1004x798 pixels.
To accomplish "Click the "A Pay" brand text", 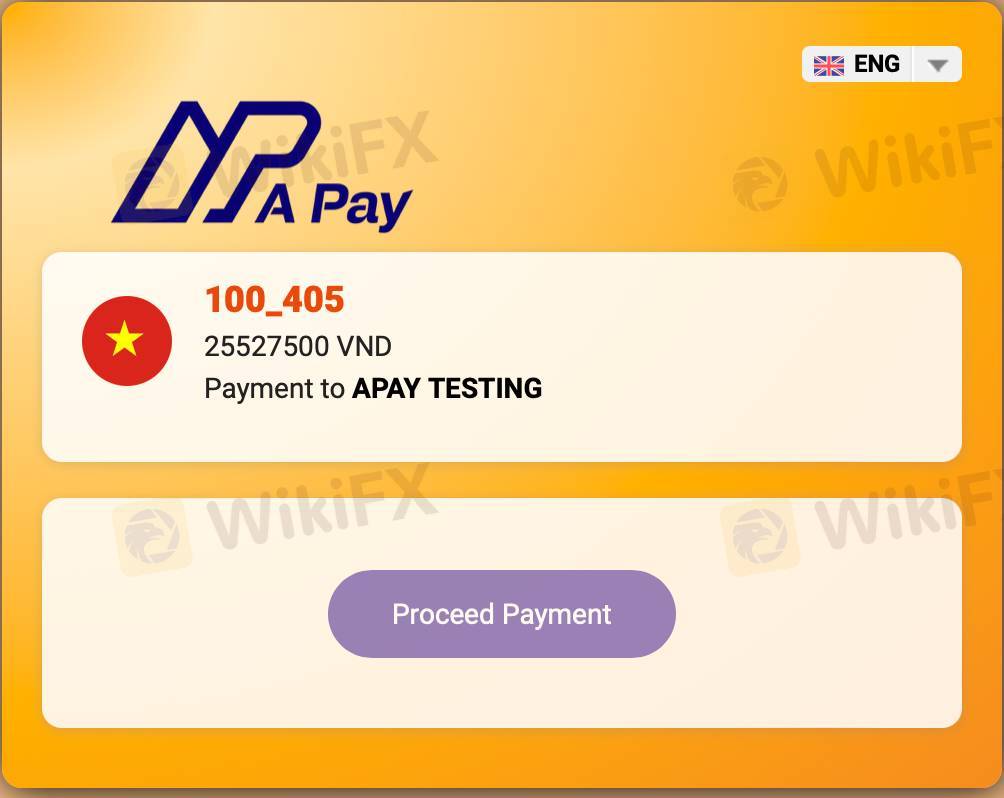I will (334, 206).
